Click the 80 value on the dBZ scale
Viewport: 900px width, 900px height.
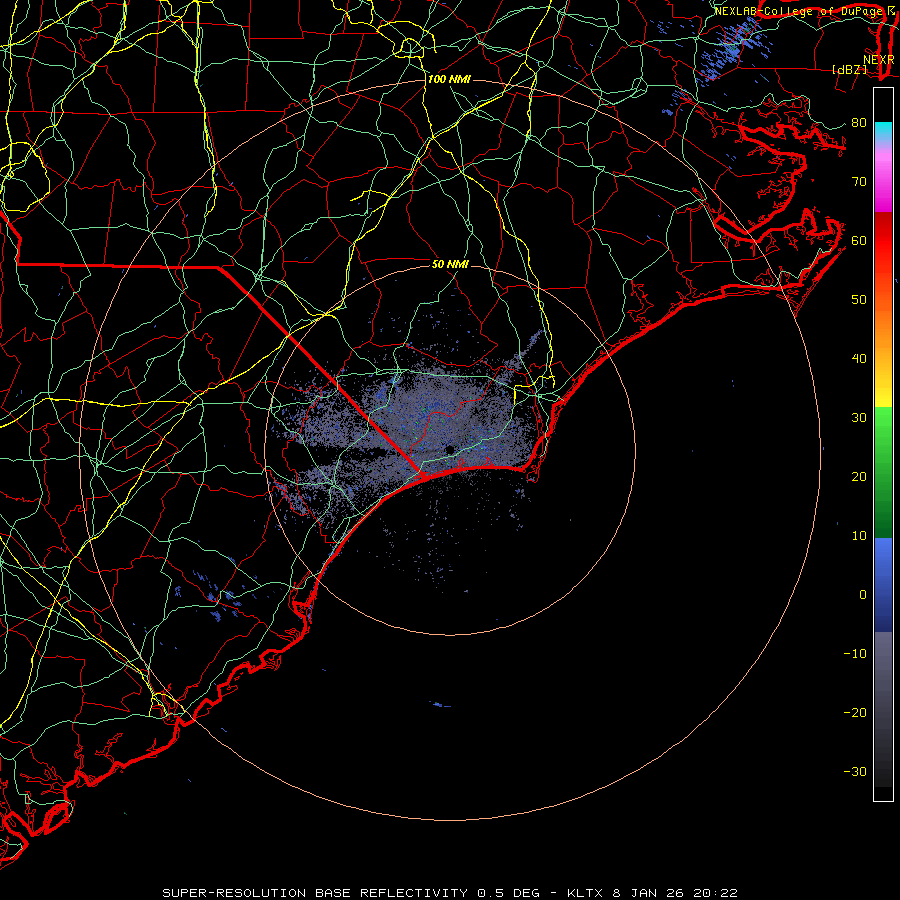pyautogui.click(x=859, y=122)
